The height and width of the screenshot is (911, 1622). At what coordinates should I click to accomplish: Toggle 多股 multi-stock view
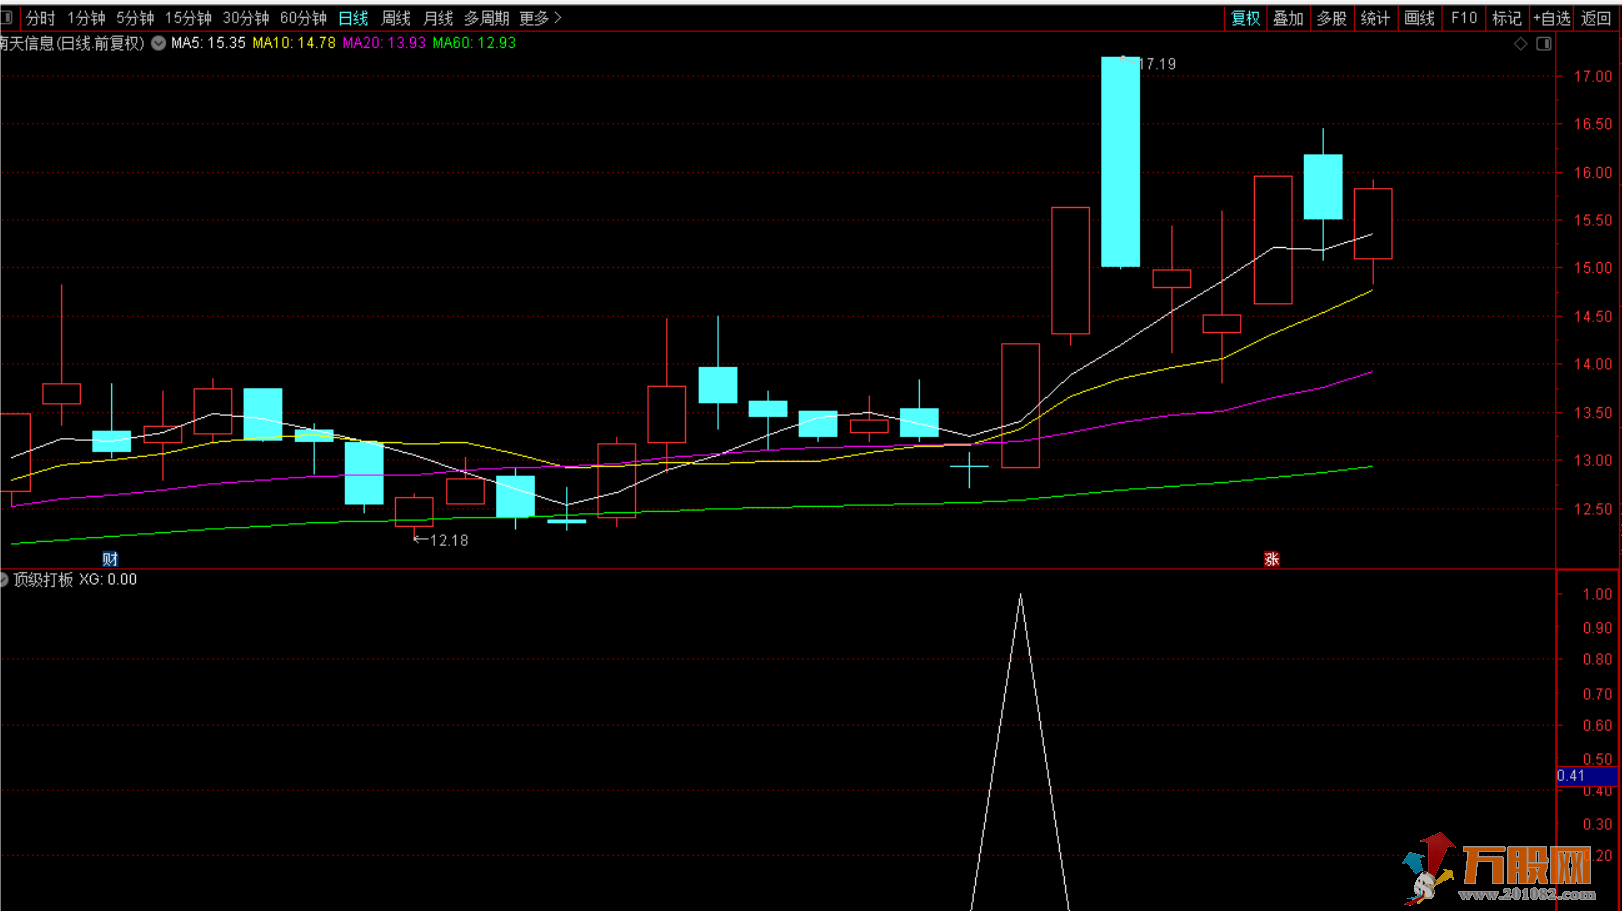[1331, 18]
